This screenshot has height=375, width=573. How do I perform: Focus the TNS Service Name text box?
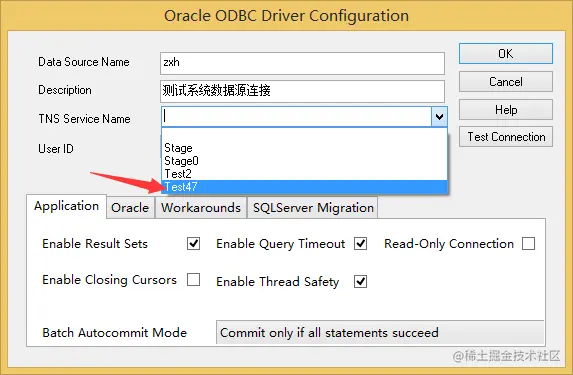pos(296,117)
